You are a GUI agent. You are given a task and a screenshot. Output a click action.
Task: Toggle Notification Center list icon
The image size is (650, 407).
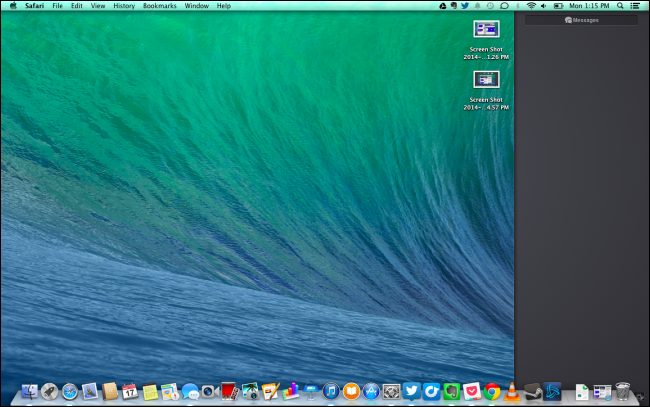point(635,6)
